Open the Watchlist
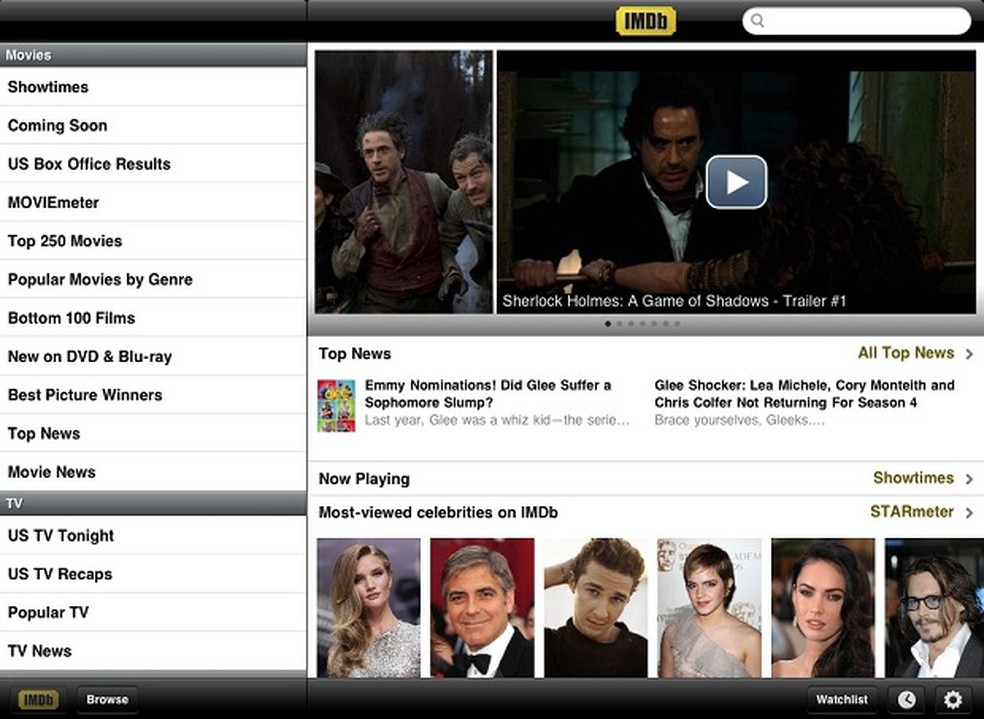This screenshot has width=984, height=719. (x=842, y=699)
